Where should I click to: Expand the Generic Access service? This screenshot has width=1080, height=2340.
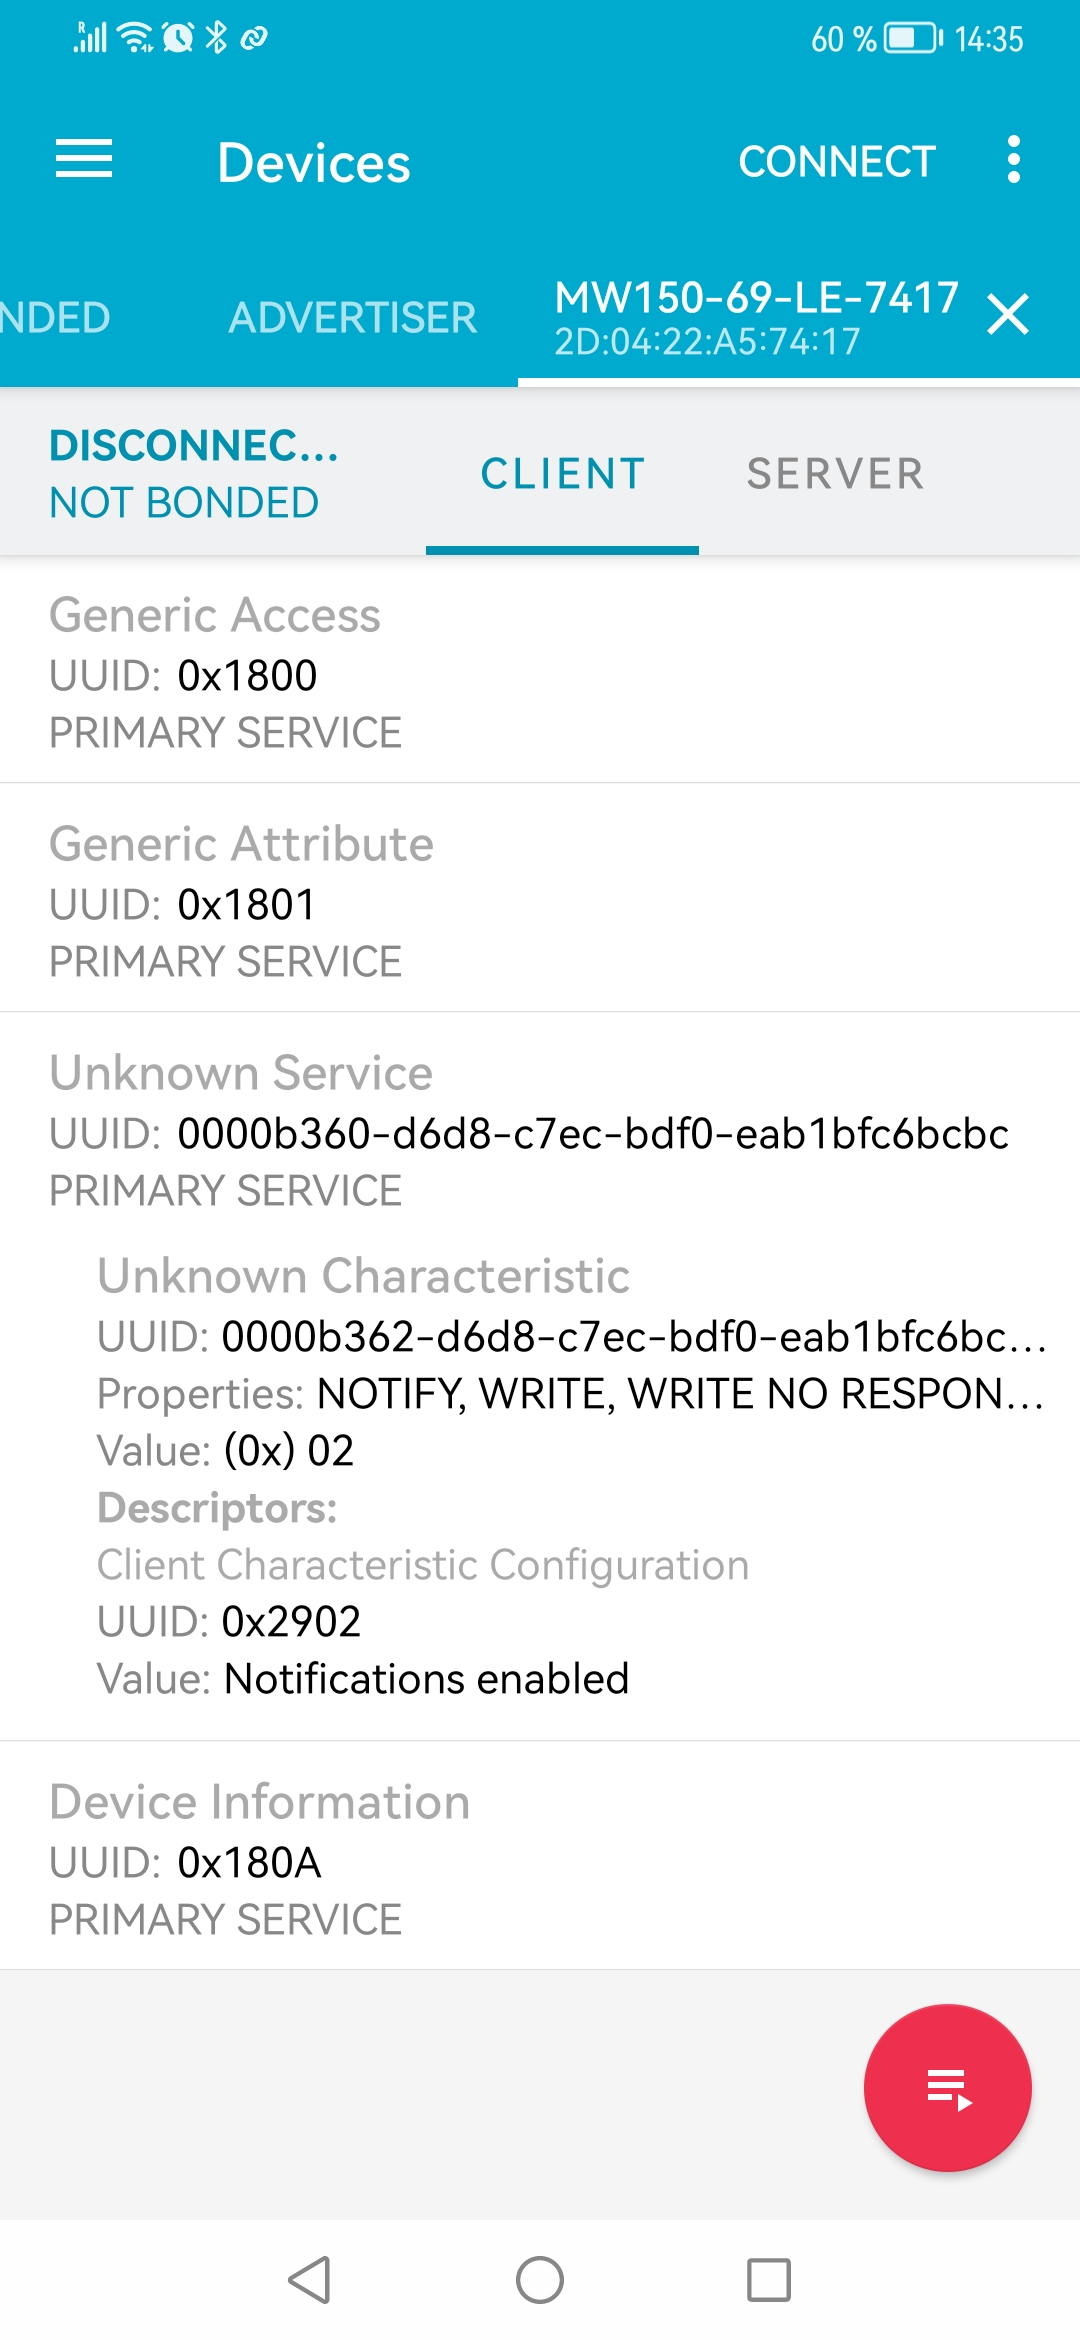540,671
